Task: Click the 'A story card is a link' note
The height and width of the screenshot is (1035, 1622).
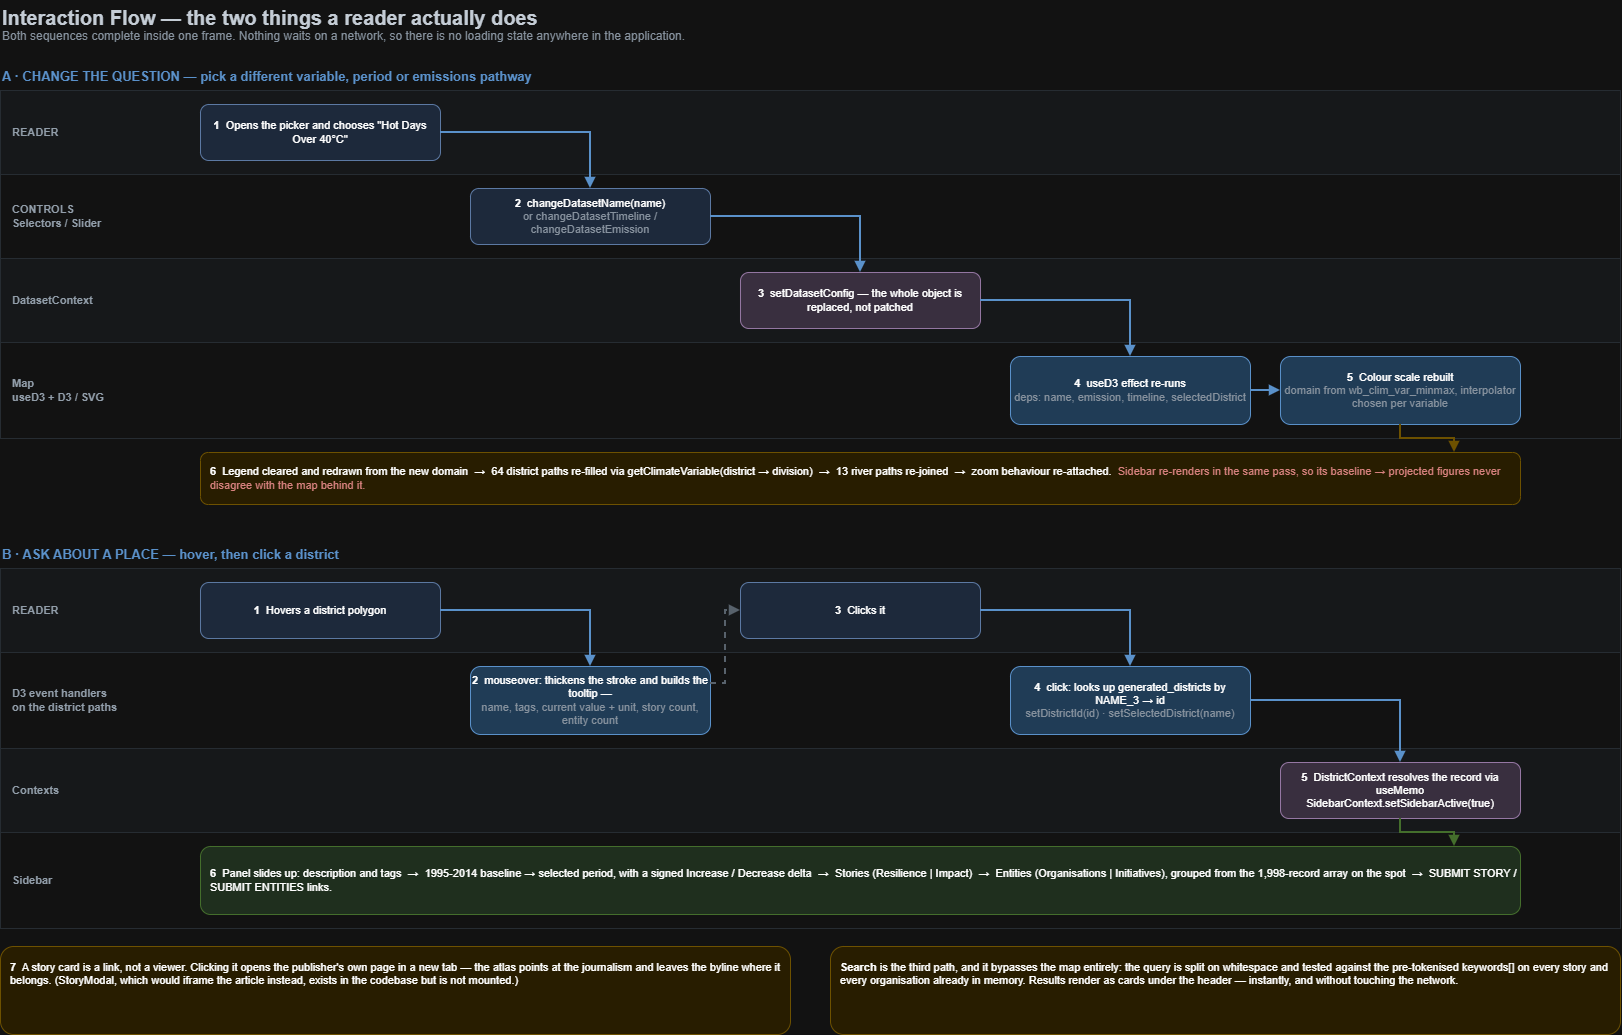Action: 395,990
